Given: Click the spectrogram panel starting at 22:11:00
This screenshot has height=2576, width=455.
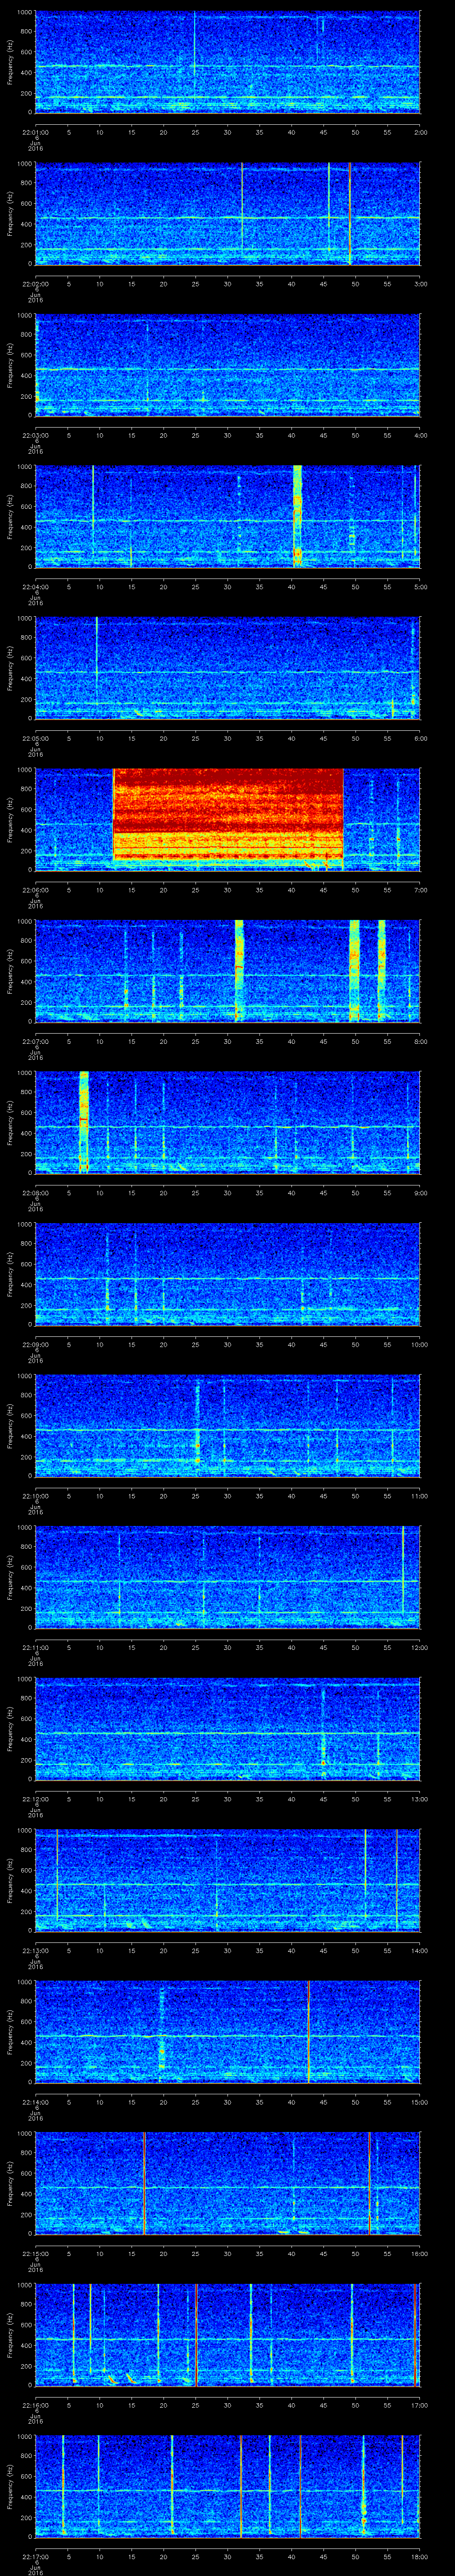Looking at the screenshot, I should click(227, 1577).
